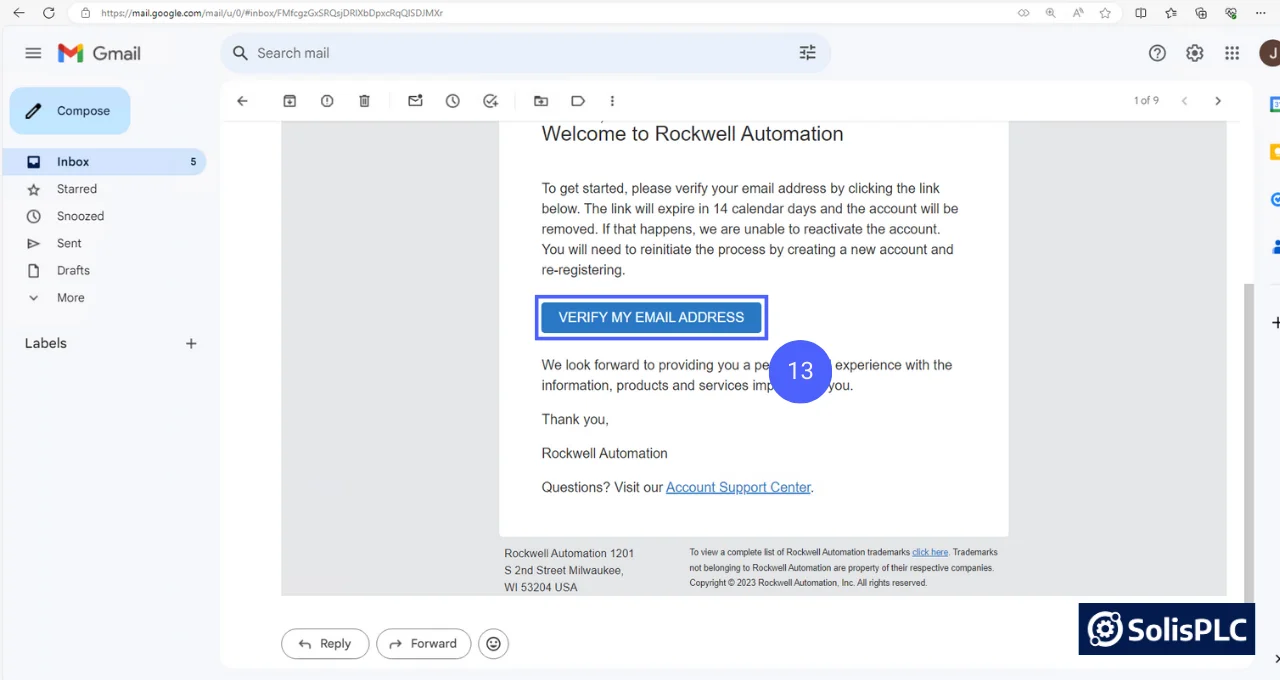This screenshot has height=680, width=1280.
Task: Click the Compose button
Action: 69,110
